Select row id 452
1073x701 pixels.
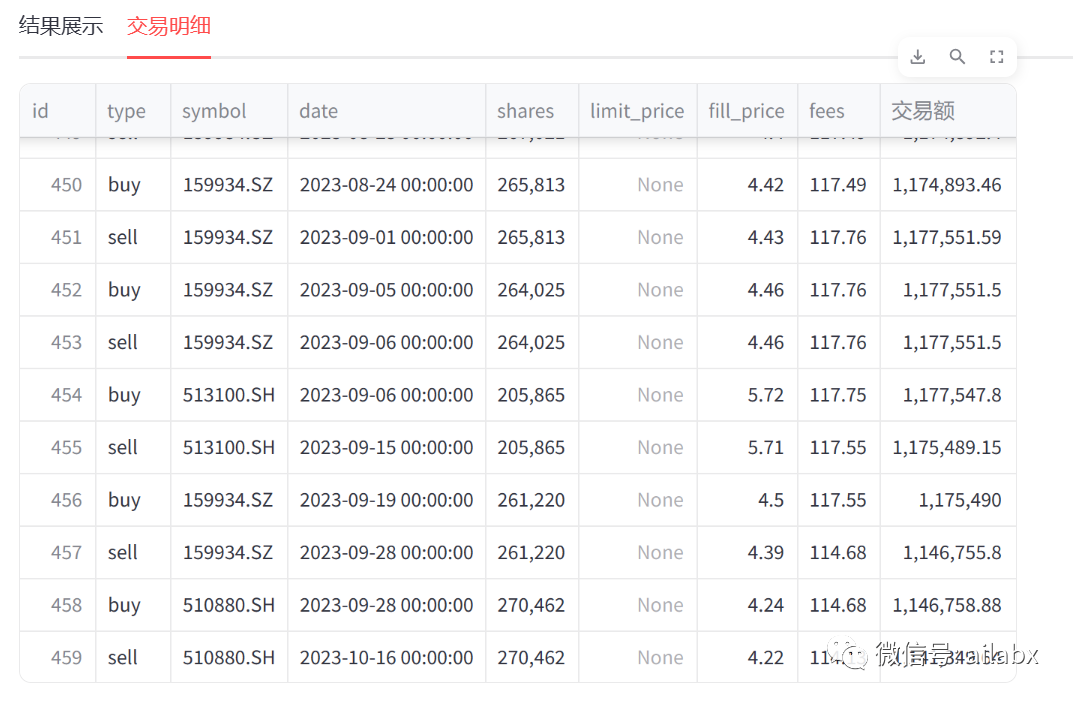[x=57, y=290]
